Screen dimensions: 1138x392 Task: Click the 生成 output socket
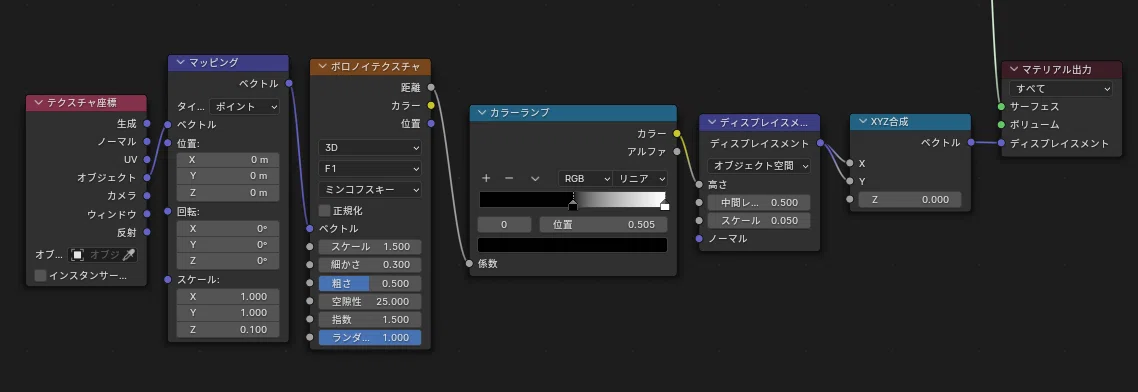[x=147, y=123]
